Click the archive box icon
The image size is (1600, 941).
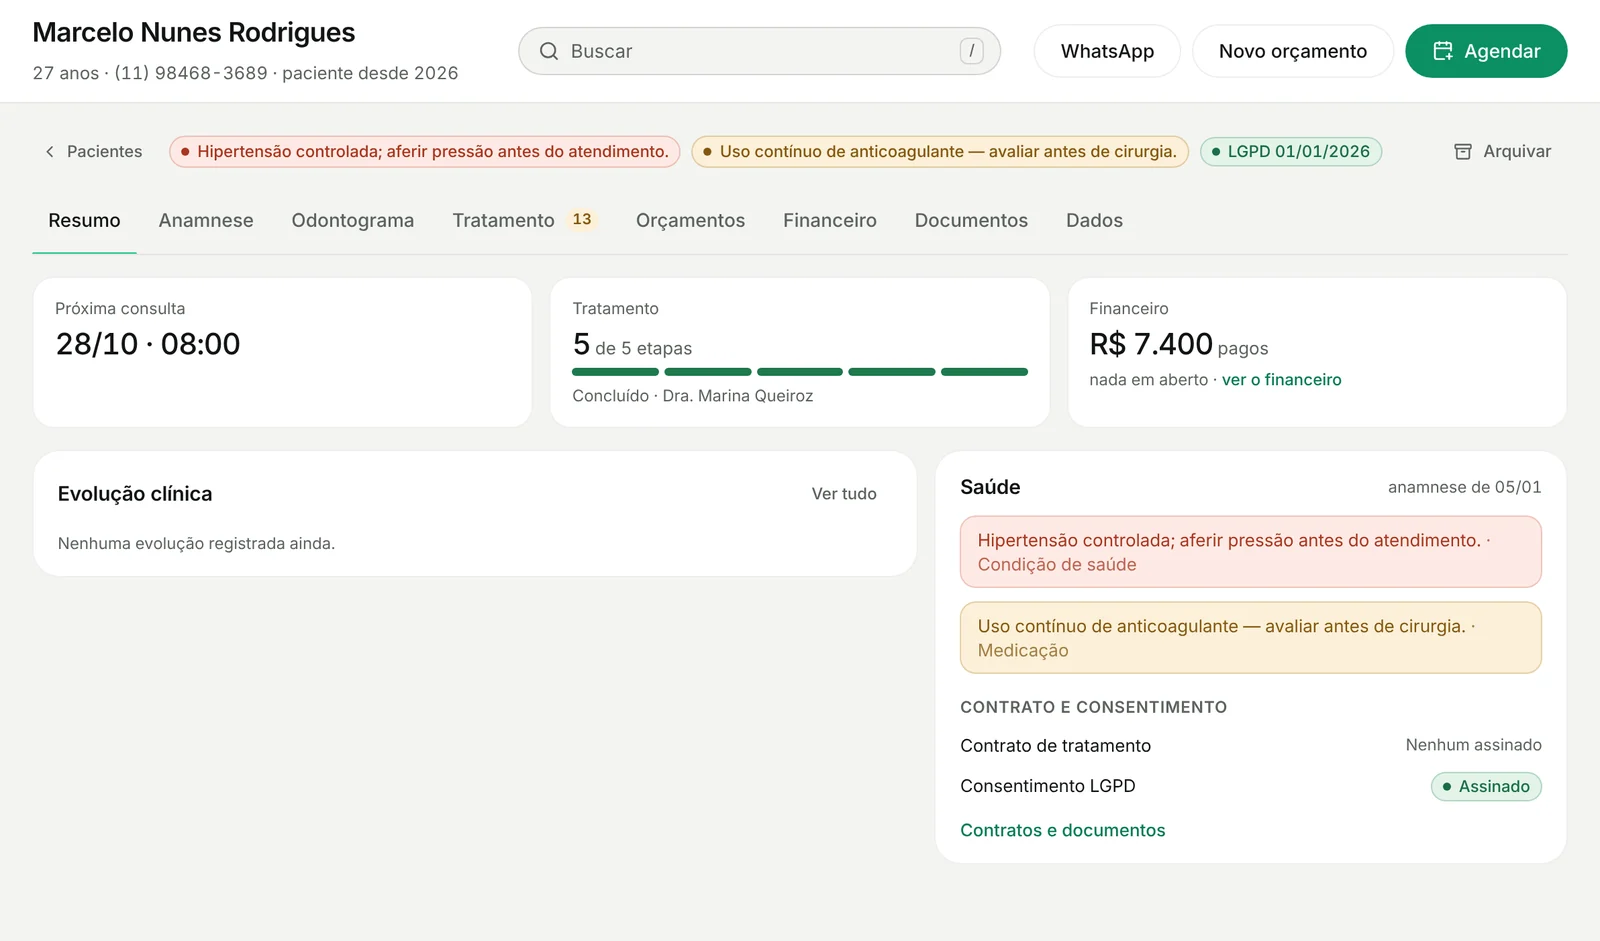[1463, 151]
